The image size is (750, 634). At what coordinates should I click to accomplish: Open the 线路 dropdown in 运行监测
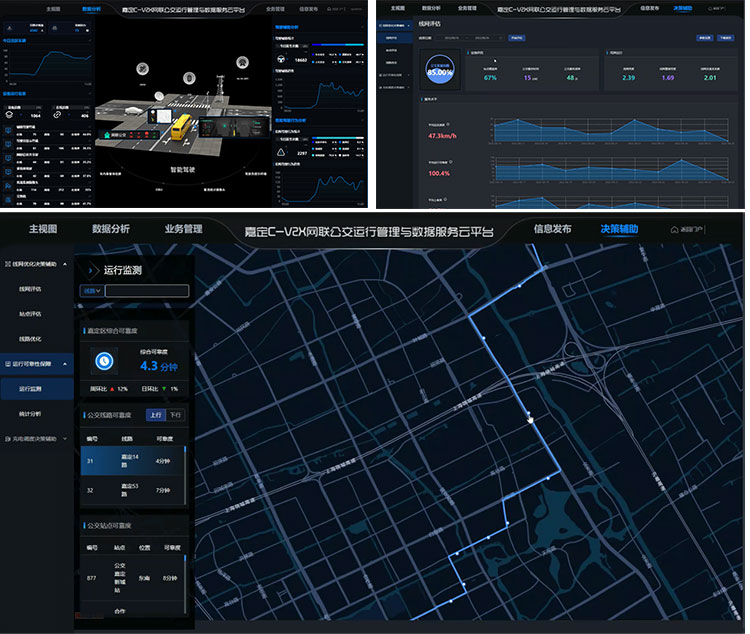pos(92,291)
